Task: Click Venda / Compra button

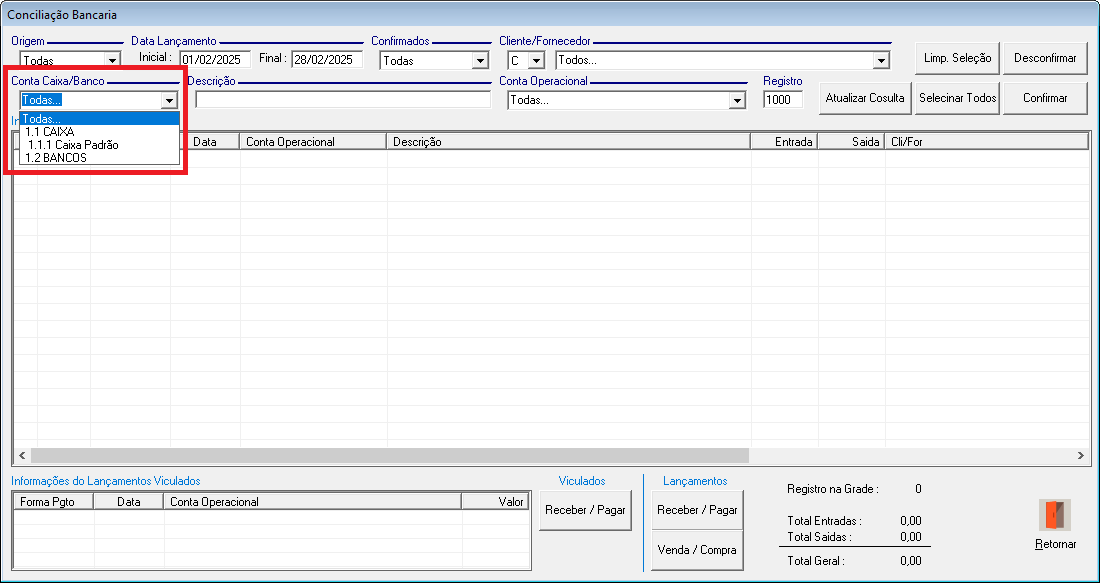Action: point(697,550)
